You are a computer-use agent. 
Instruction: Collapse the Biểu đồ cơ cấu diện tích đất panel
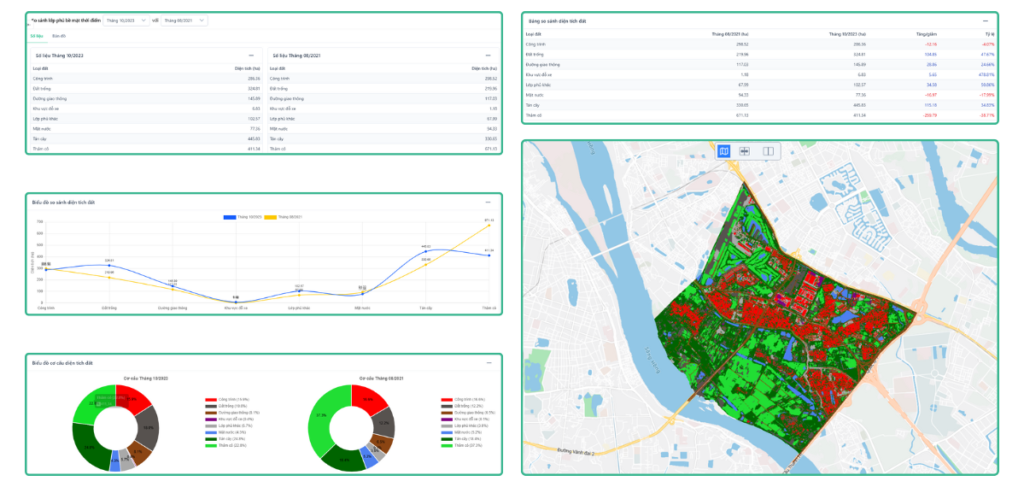487,362
